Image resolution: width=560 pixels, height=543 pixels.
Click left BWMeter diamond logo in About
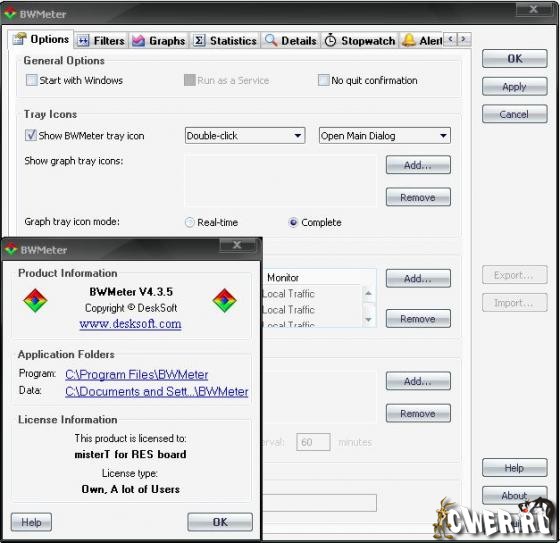tap(35, 300)
